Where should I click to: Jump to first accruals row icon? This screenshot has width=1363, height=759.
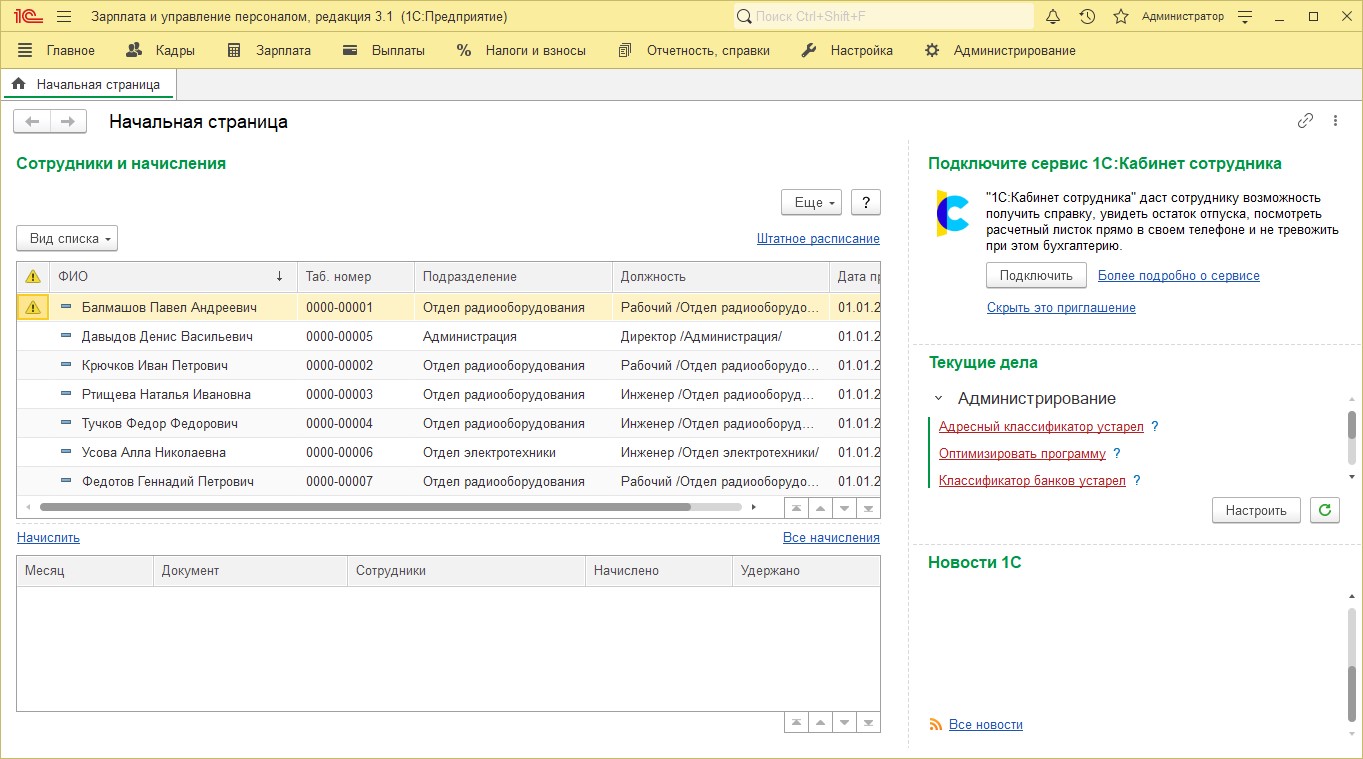tap(796, 722)
